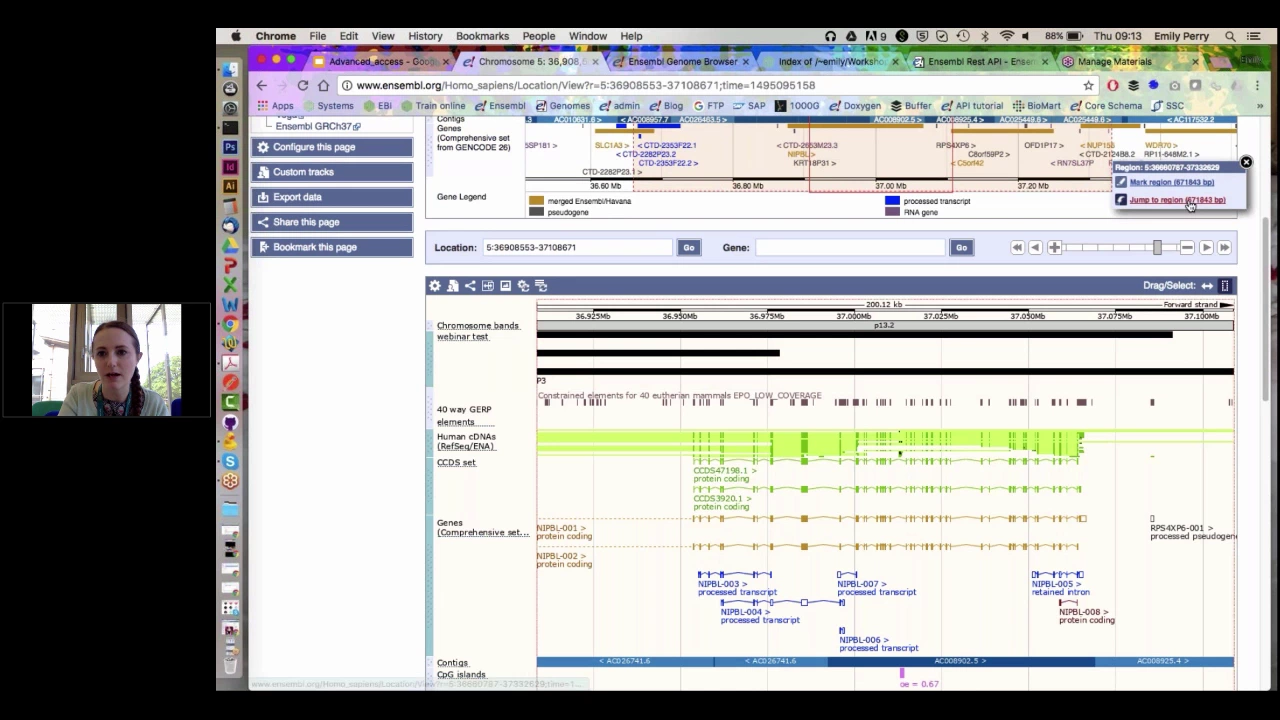Jump far right with the double-arrow navigation button
The height and width of the screenshot is (720, 1280).
pyautogui.click(x=1224, y=247)
